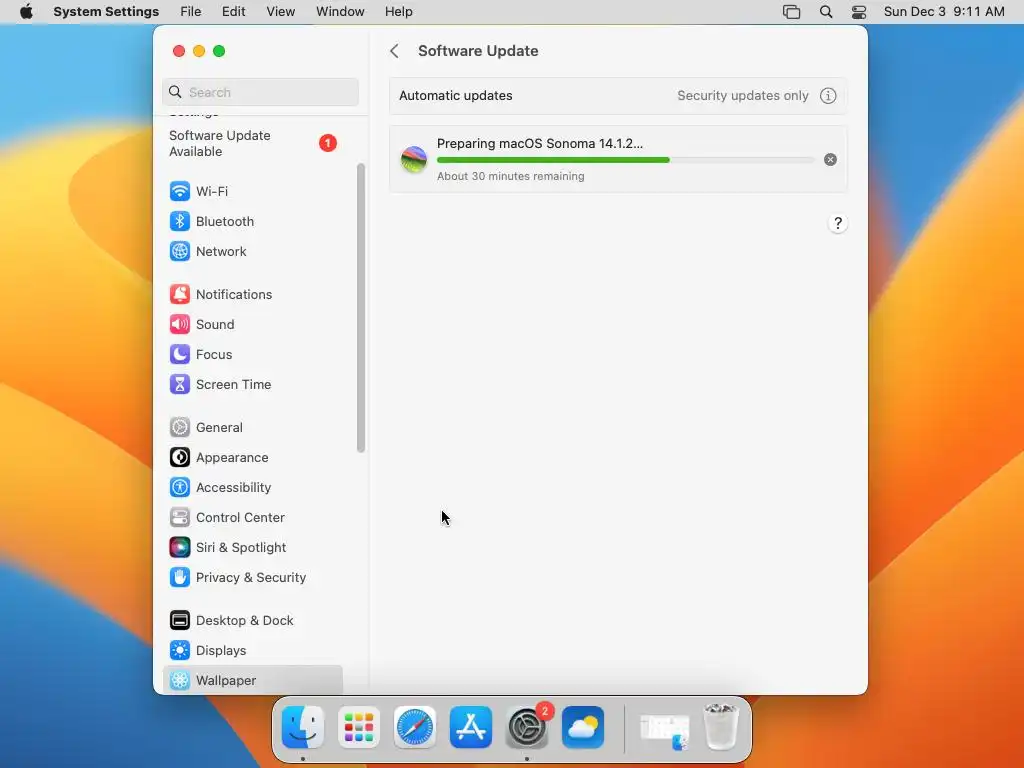Open App Store from the Dock
1024x768 pixels.
[471, 728]
